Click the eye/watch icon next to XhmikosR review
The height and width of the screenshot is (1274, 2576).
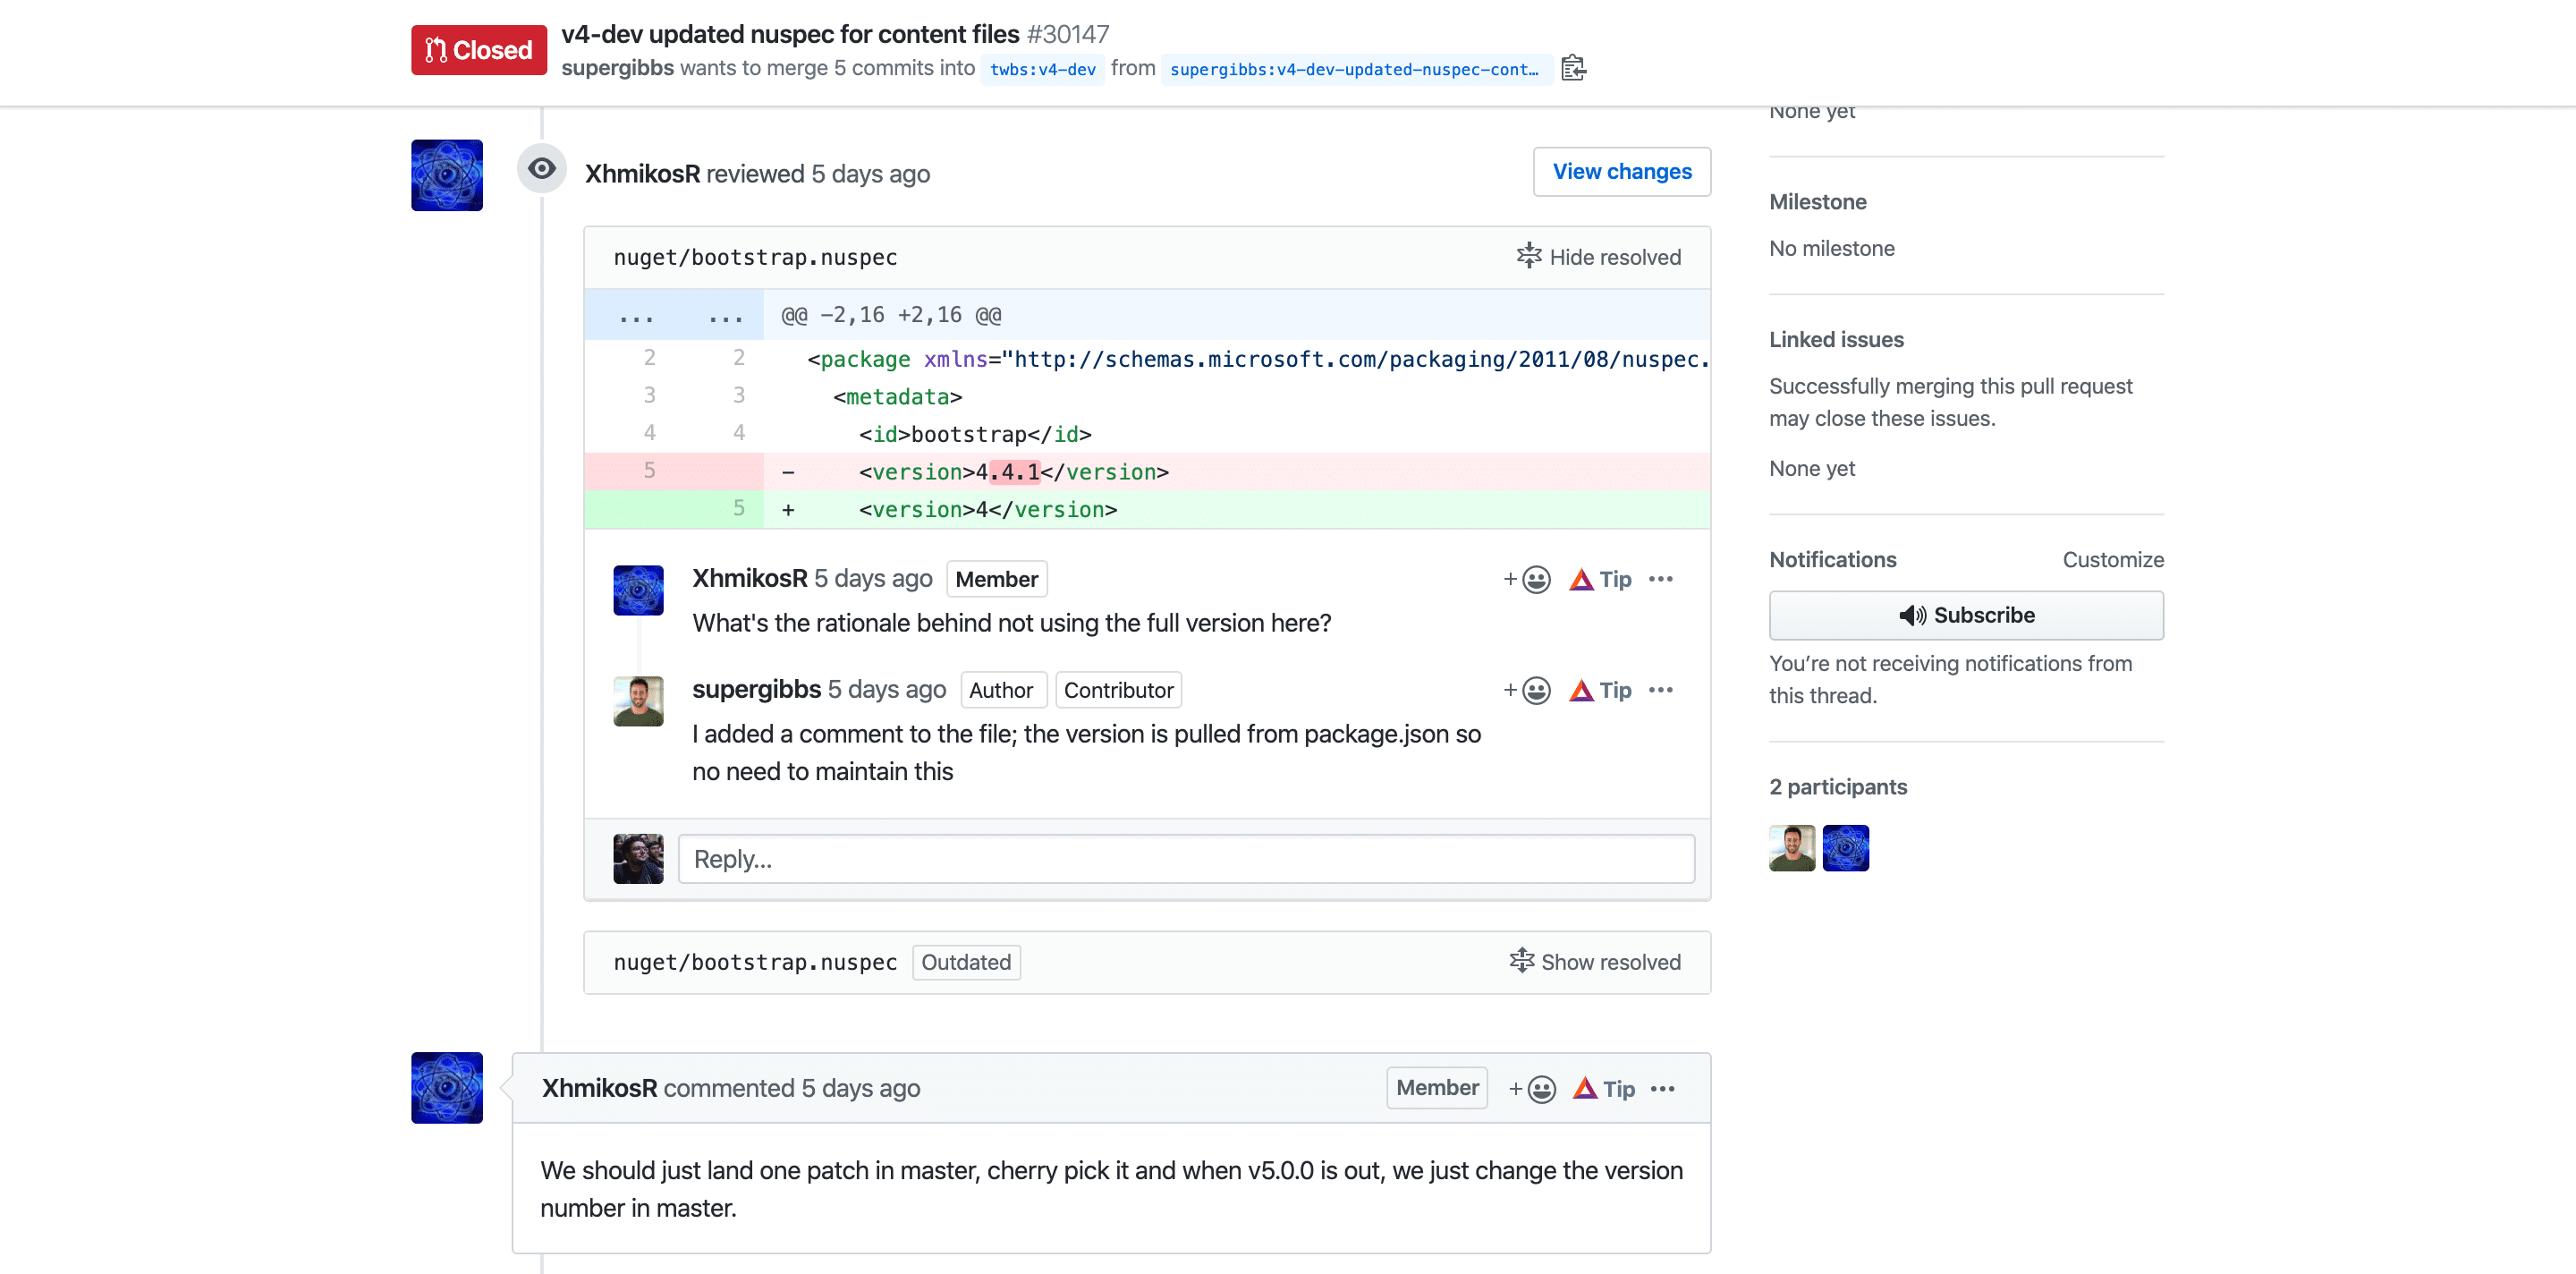point(542,171)
